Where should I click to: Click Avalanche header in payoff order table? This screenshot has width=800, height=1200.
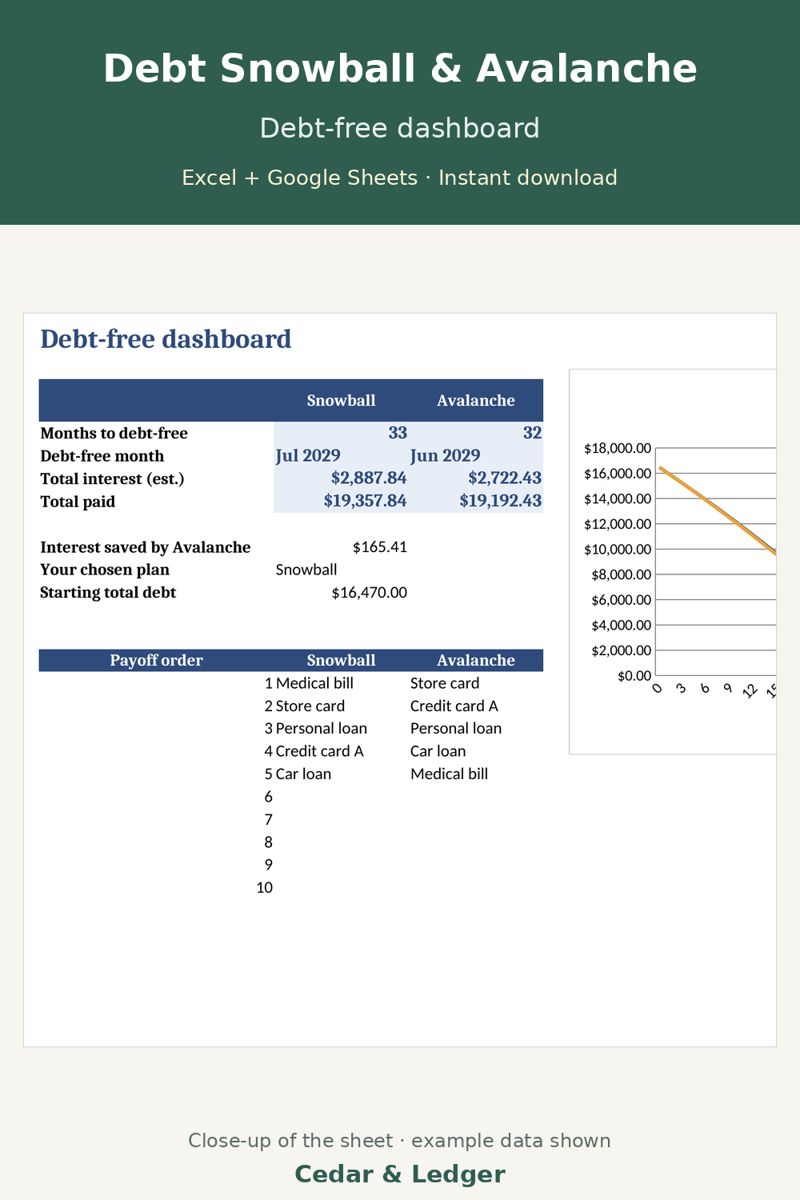476,660
